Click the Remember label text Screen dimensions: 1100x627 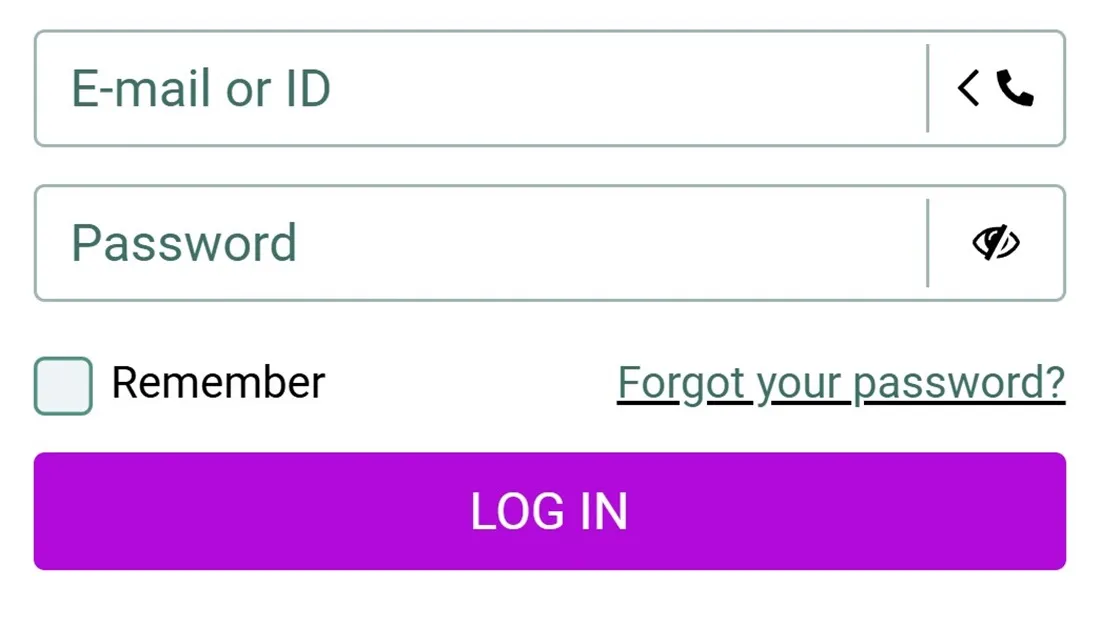pos(218,383)
